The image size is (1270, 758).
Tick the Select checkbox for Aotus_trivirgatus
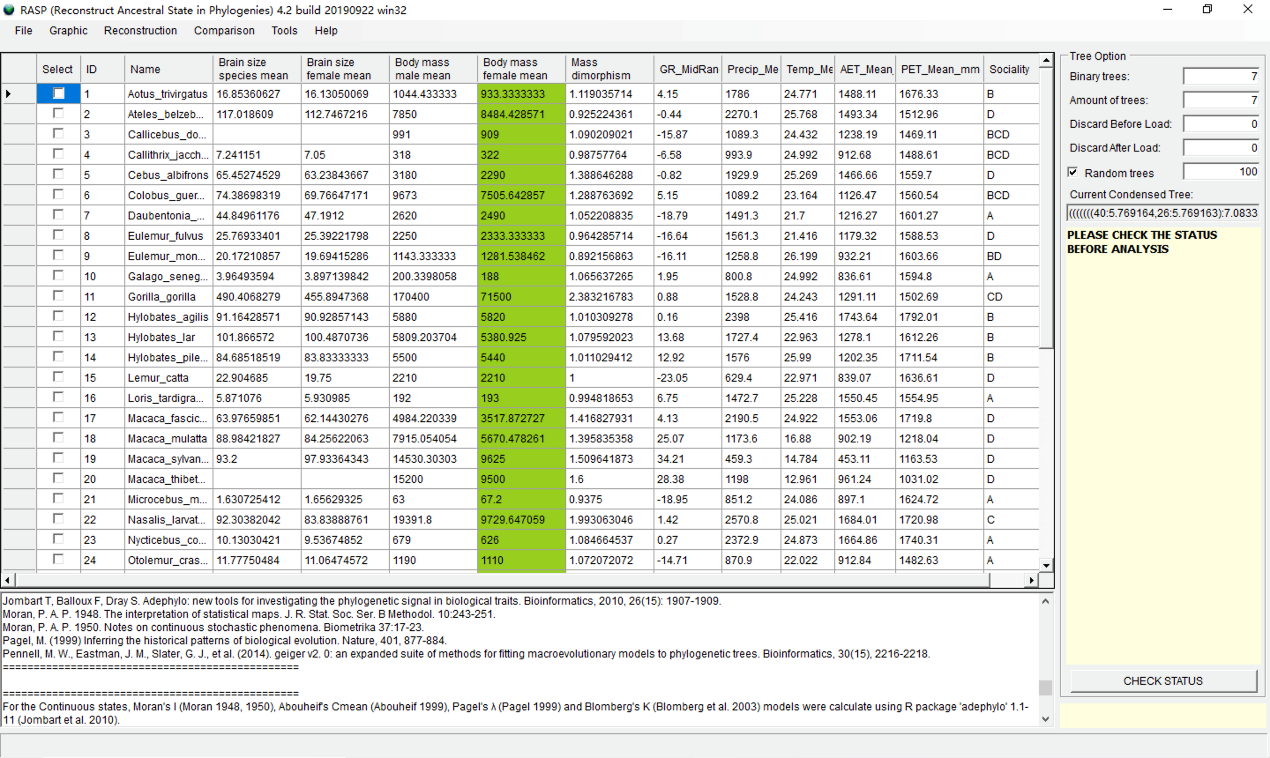[58, 94]
